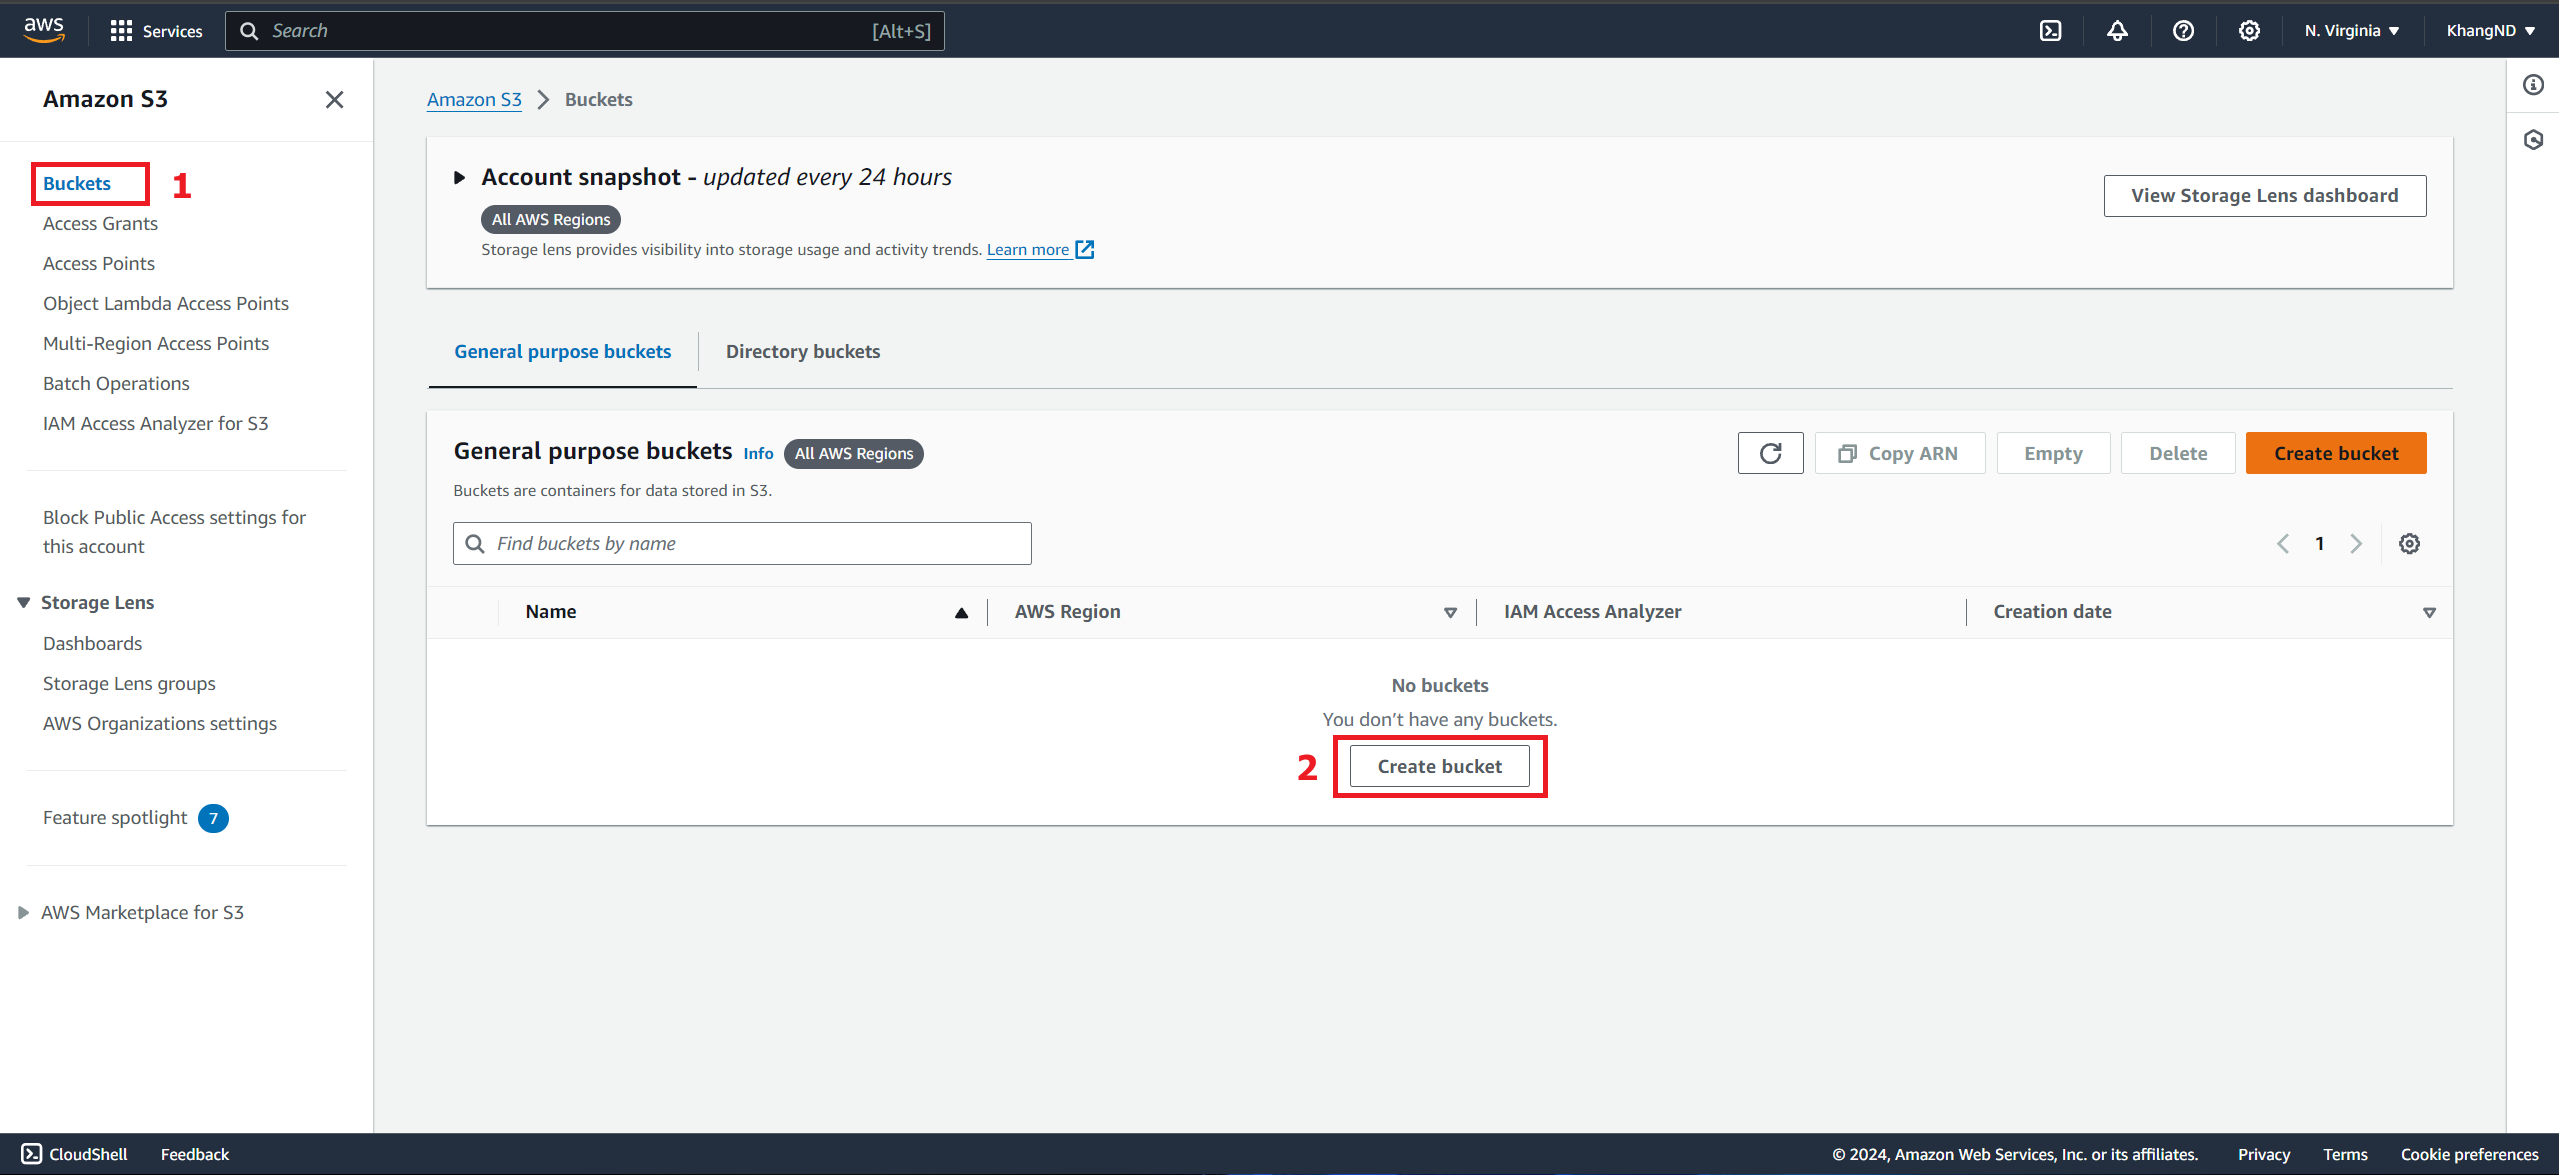Select Buckets in the sidebar

pos(77,183)
